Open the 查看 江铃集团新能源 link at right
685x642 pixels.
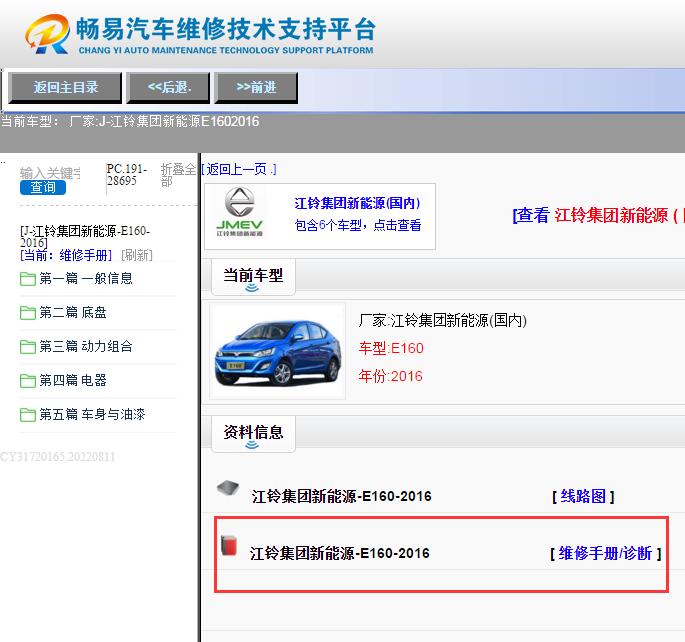point(598,215)
